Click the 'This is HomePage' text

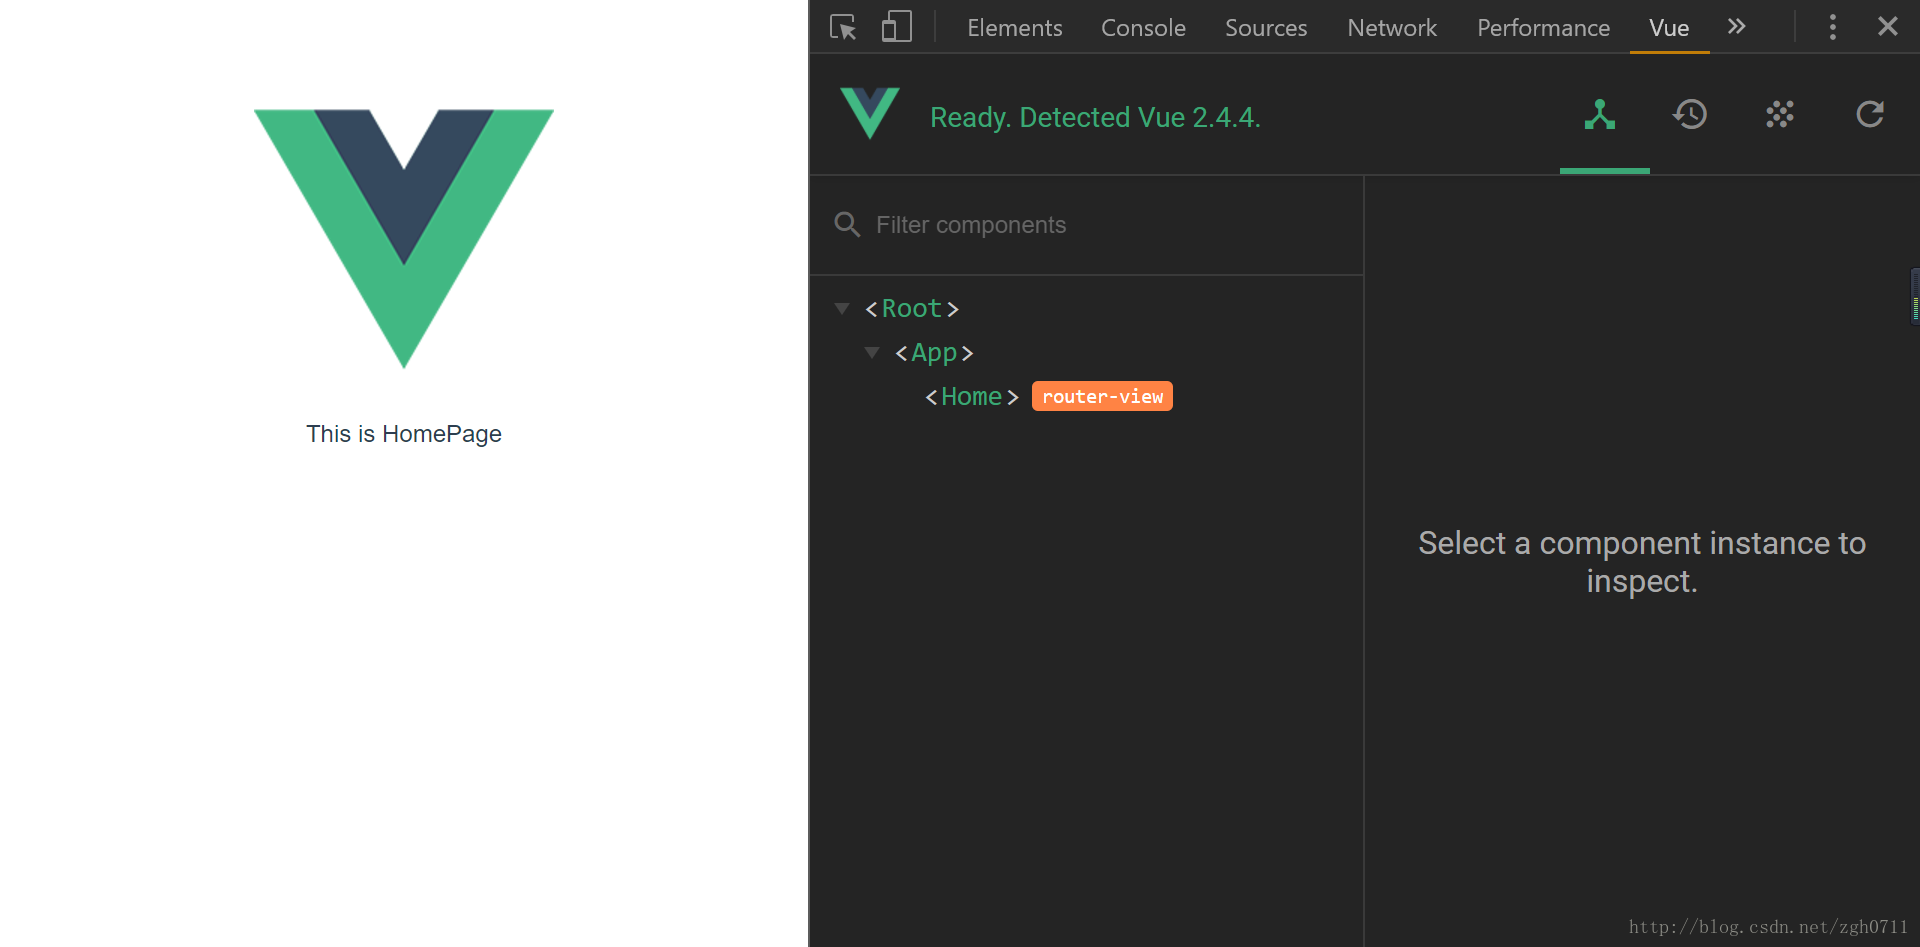[x=404, y=434]
